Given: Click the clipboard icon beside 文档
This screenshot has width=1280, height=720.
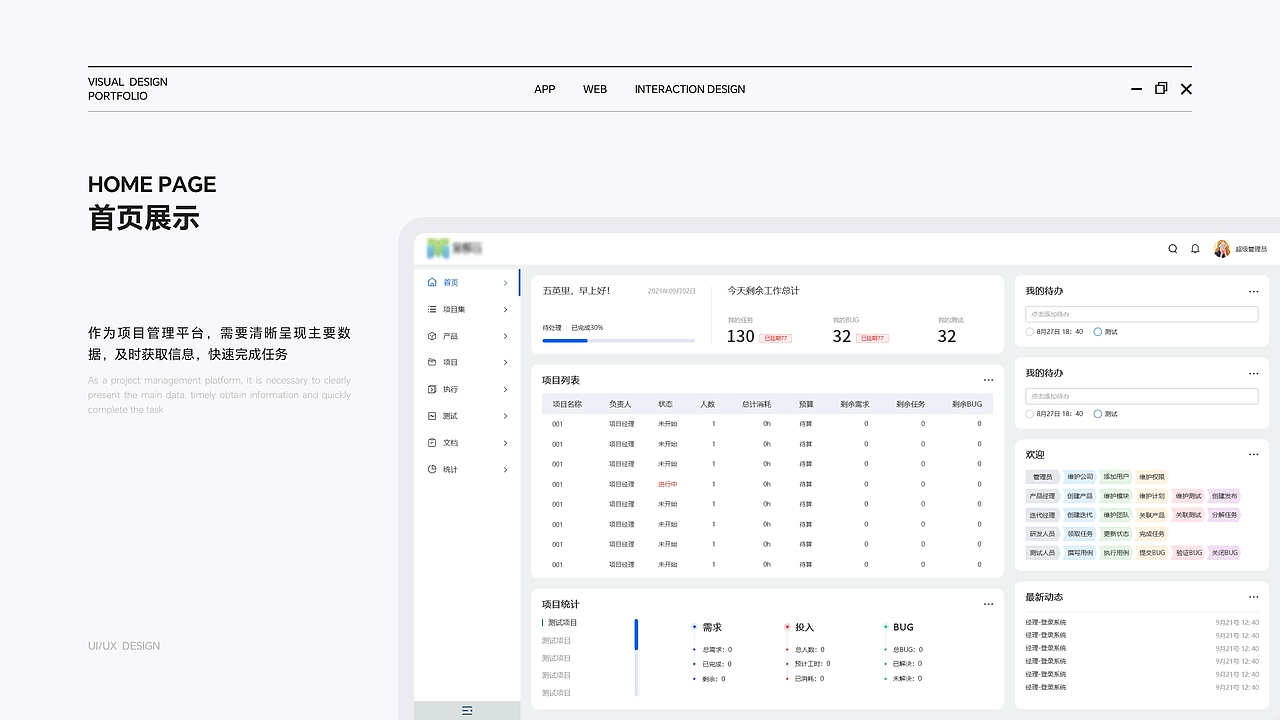Looking at the screenshot, I should [432, 442].
